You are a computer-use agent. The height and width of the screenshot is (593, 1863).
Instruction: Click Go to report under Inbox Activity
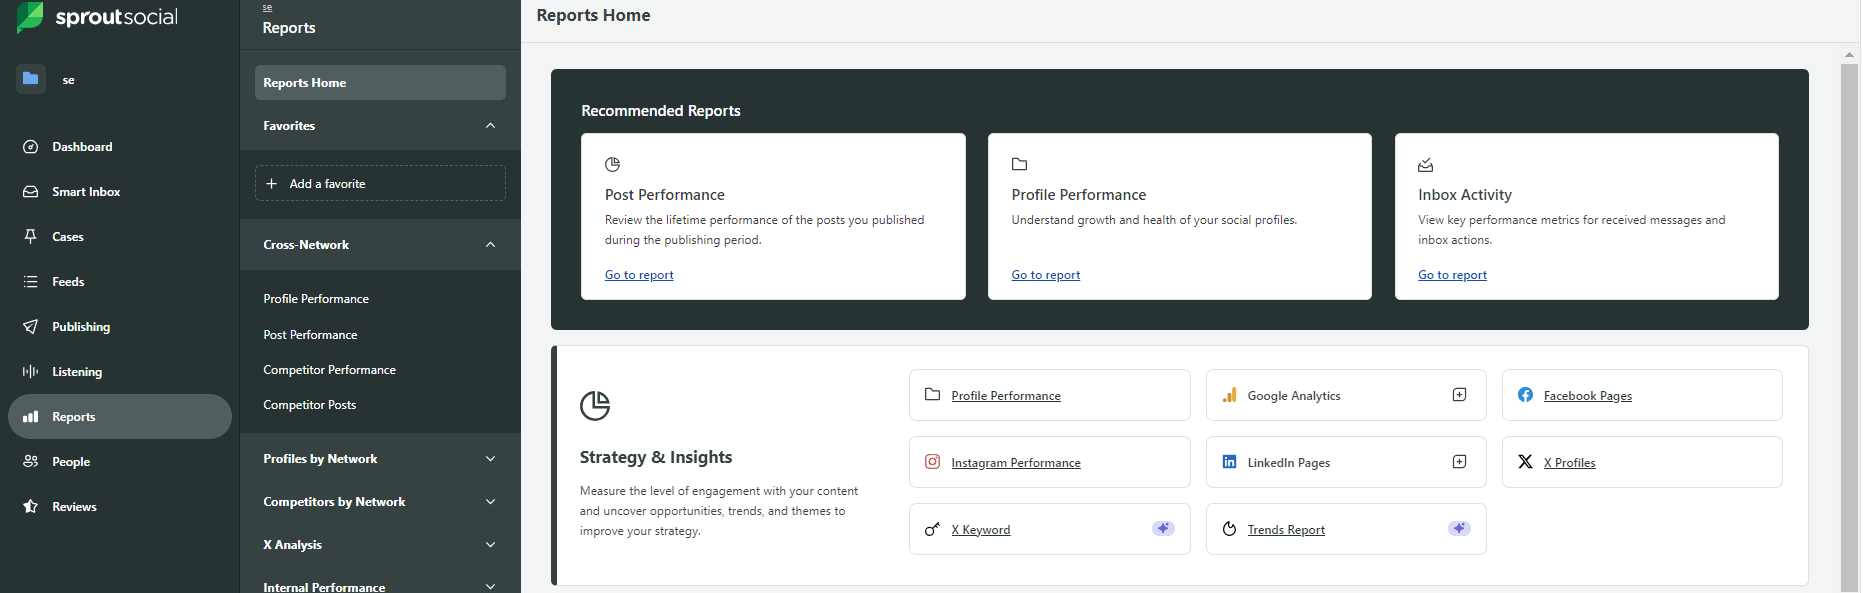point(1452,275)
